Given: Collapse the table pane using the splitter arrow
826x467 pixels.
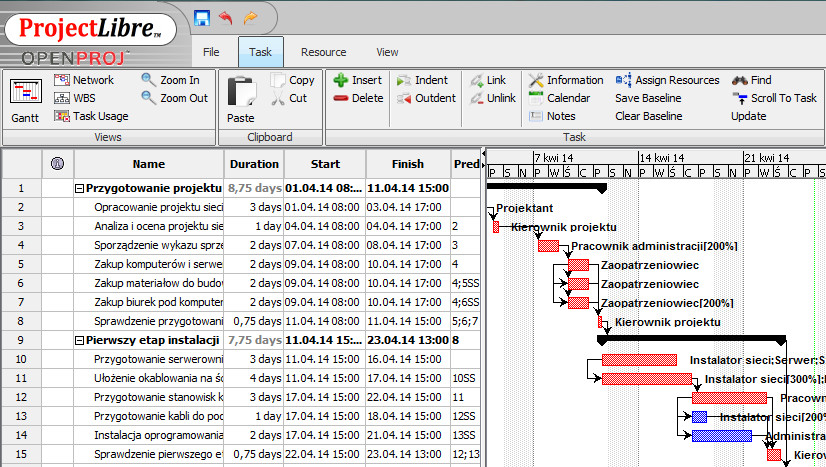Looking at the screenshot, I should tap(484, 153).
